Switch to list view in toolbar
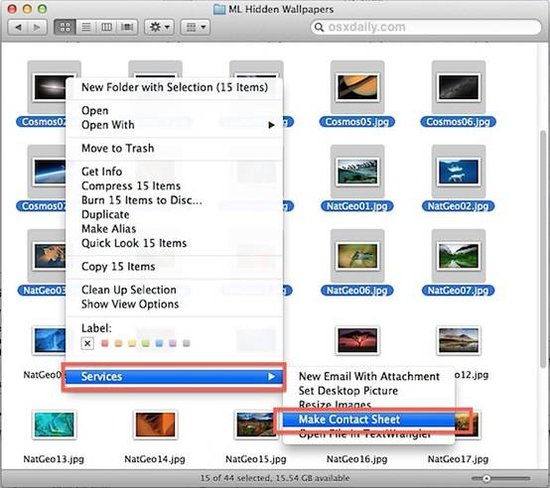Viewport: 550px width, 488px height. pos(86,27)
